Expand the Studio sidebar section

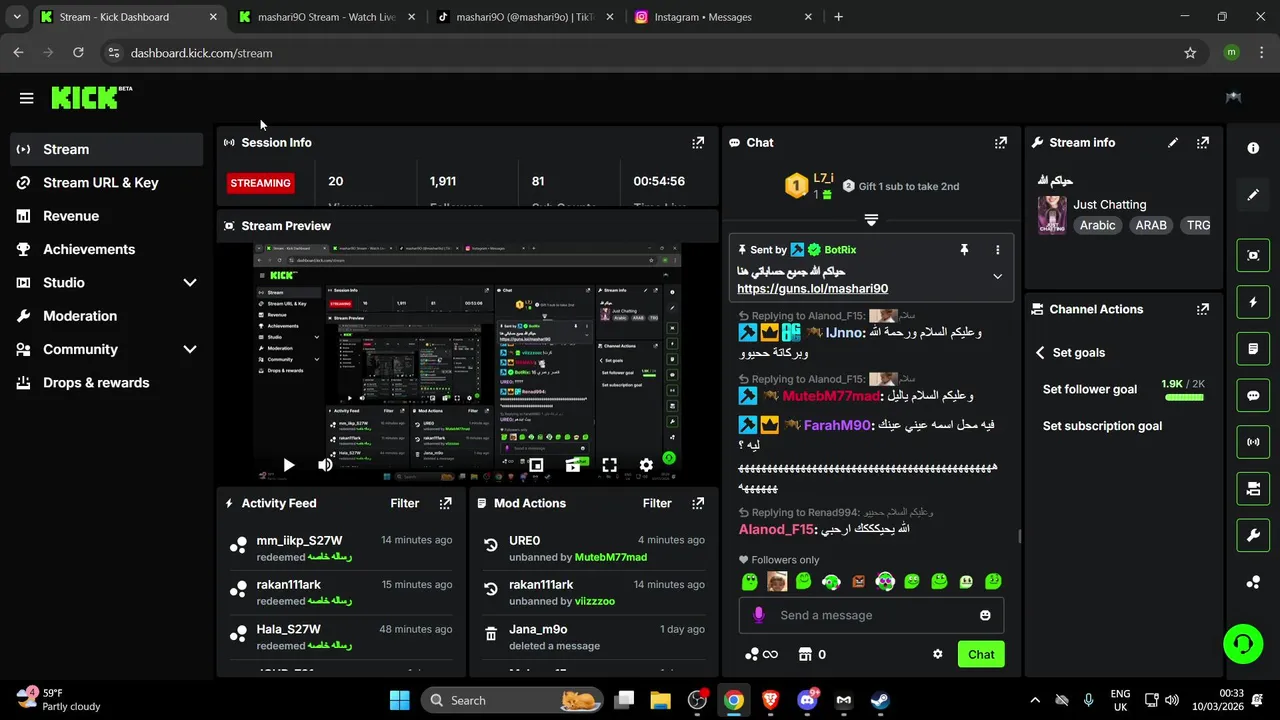tap(189, 283)
